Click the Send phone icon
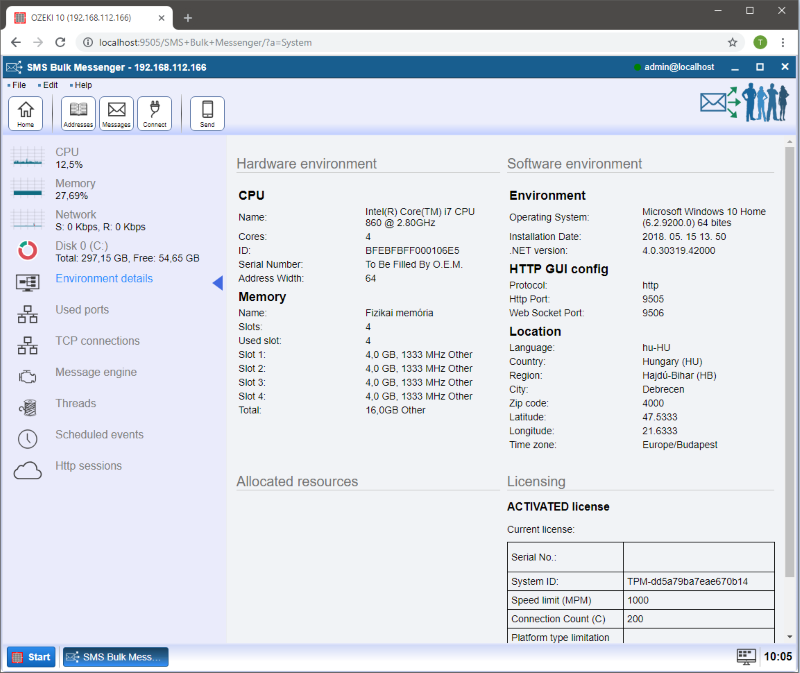Image resolution: width=800 pixels, height=673 pixels. [207, 113]
